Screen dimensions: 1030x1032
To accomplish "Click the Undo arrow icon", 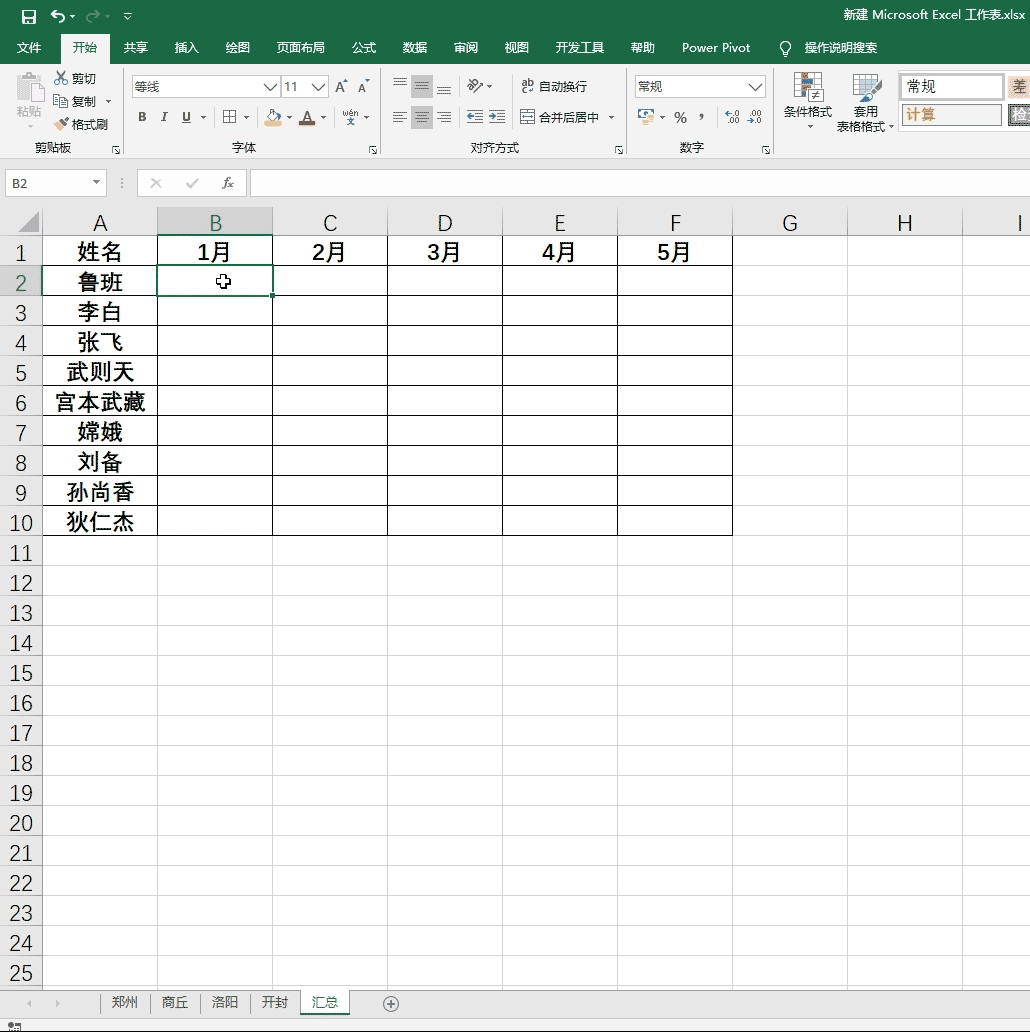I will (x=57, y=16).
